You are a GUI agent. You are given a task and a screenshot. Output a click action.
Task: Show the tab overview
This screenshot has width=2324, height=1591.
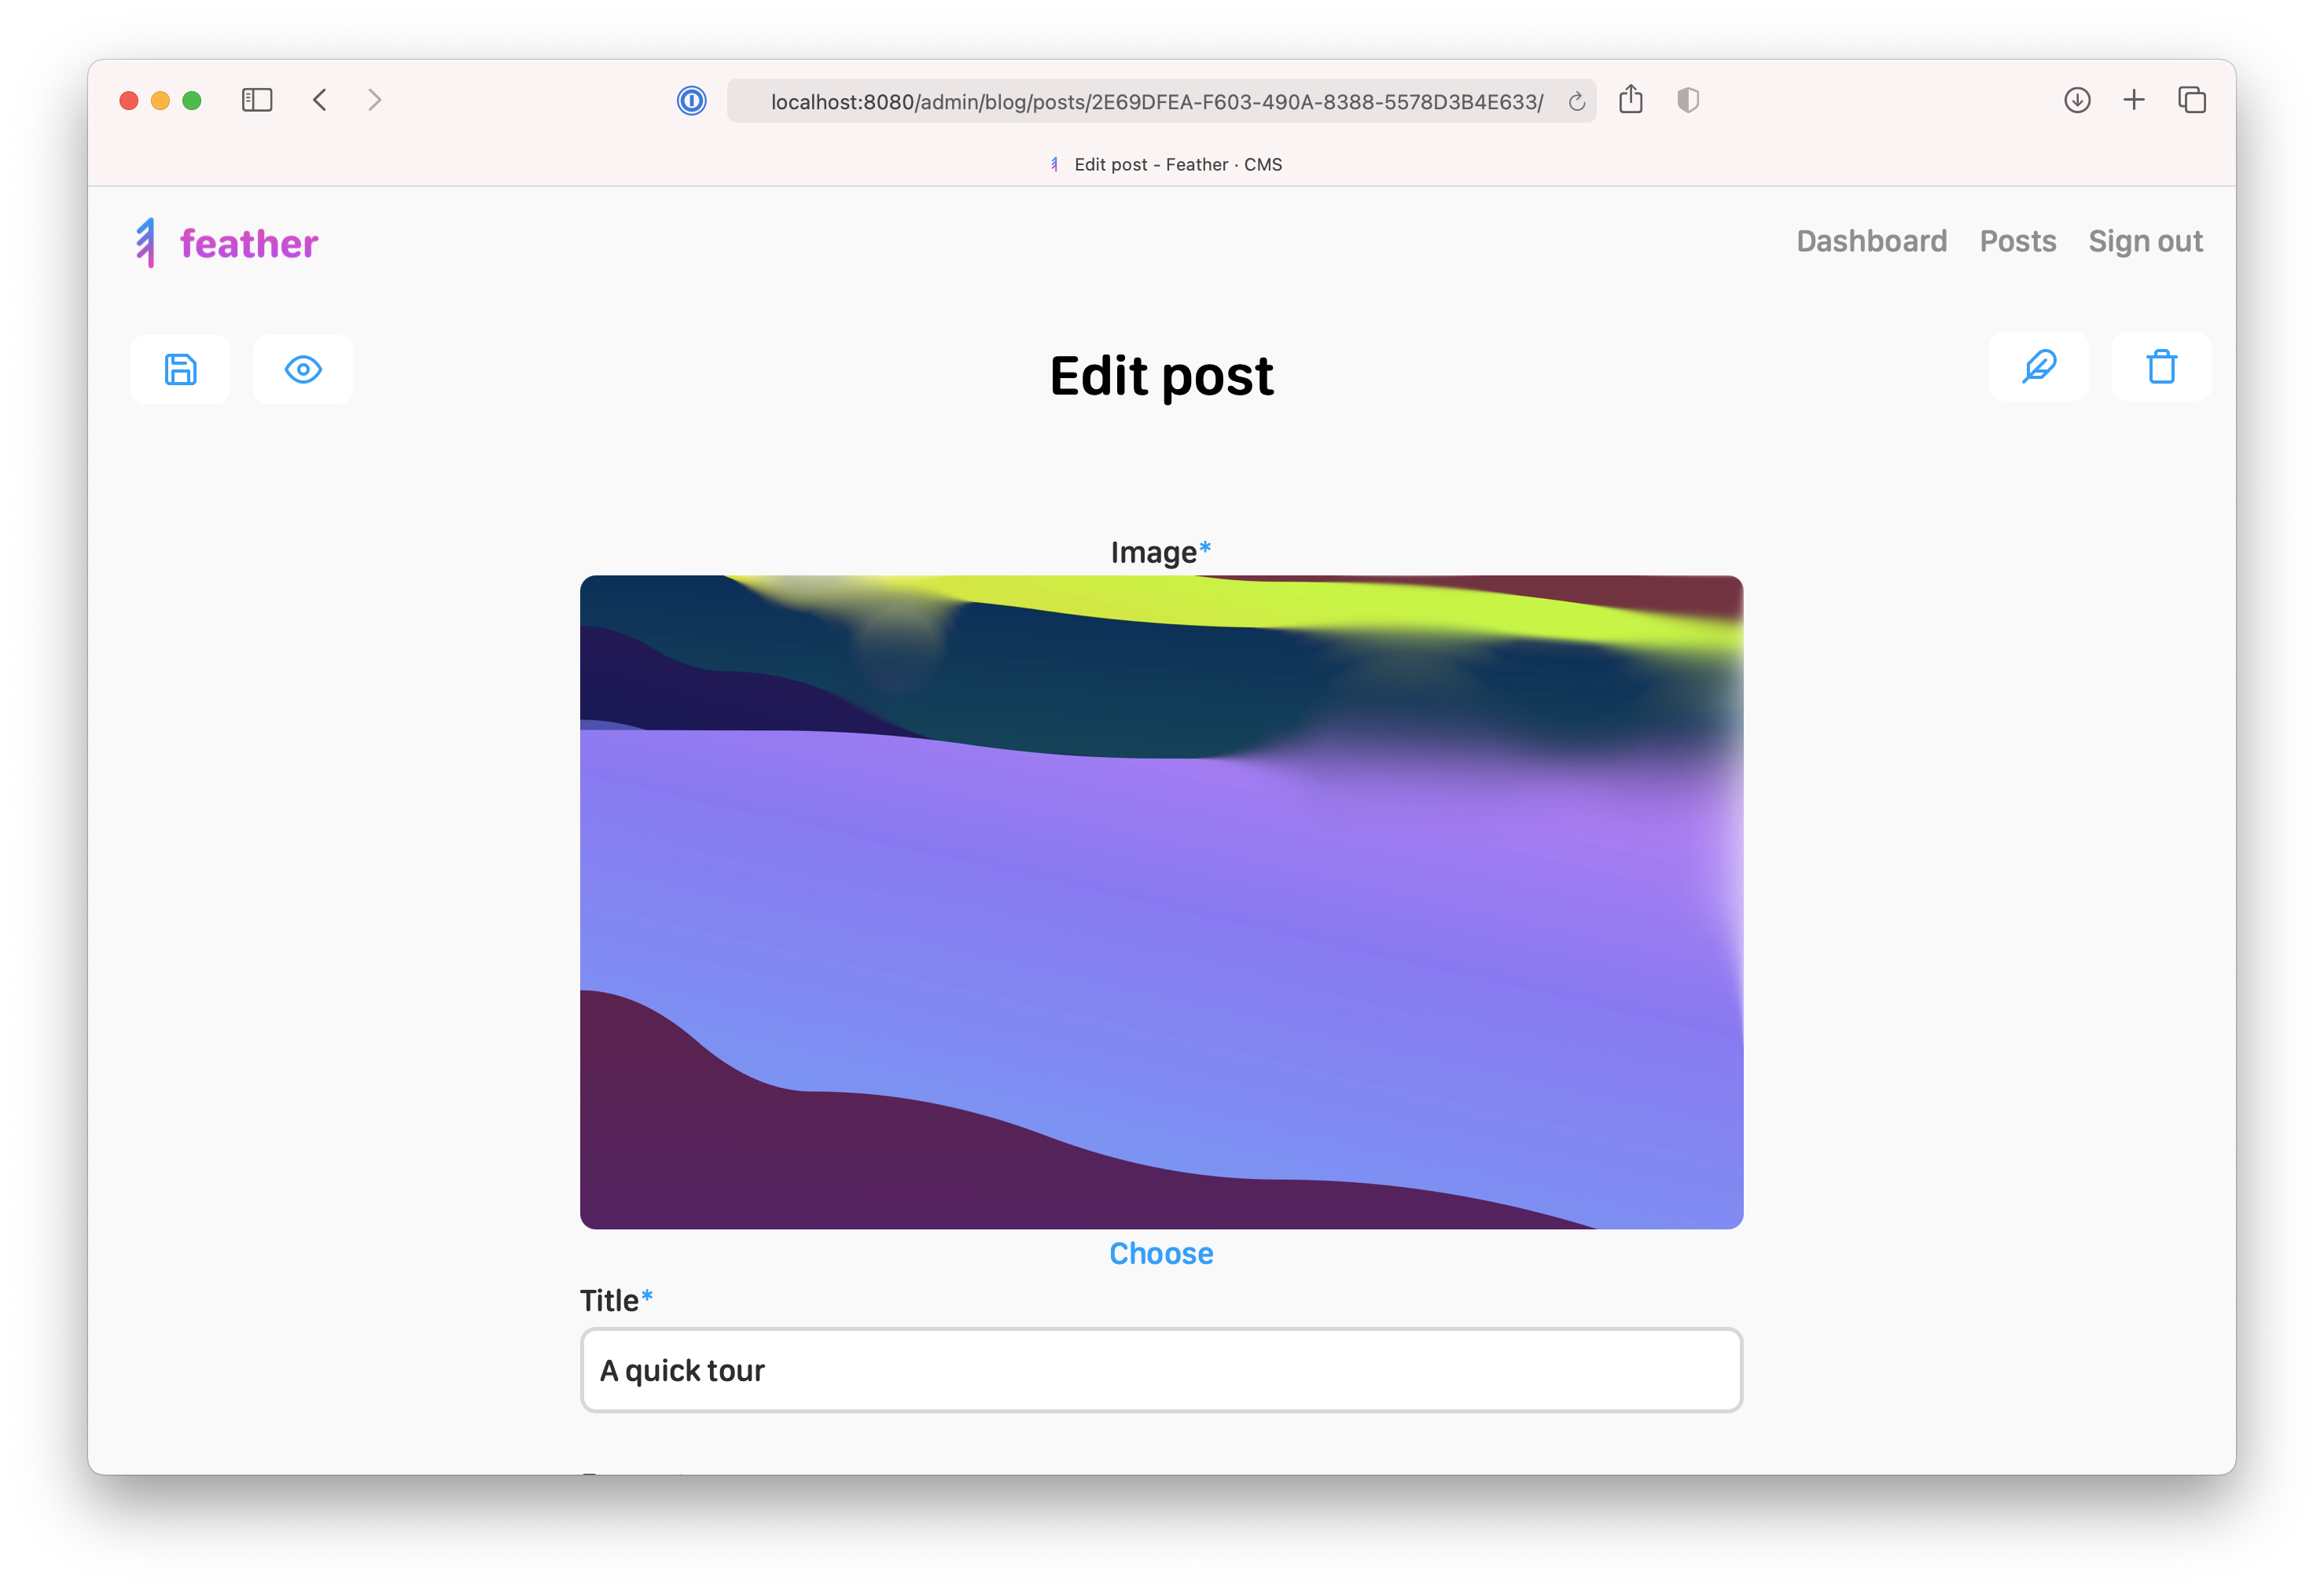[x=2192, y=100]
